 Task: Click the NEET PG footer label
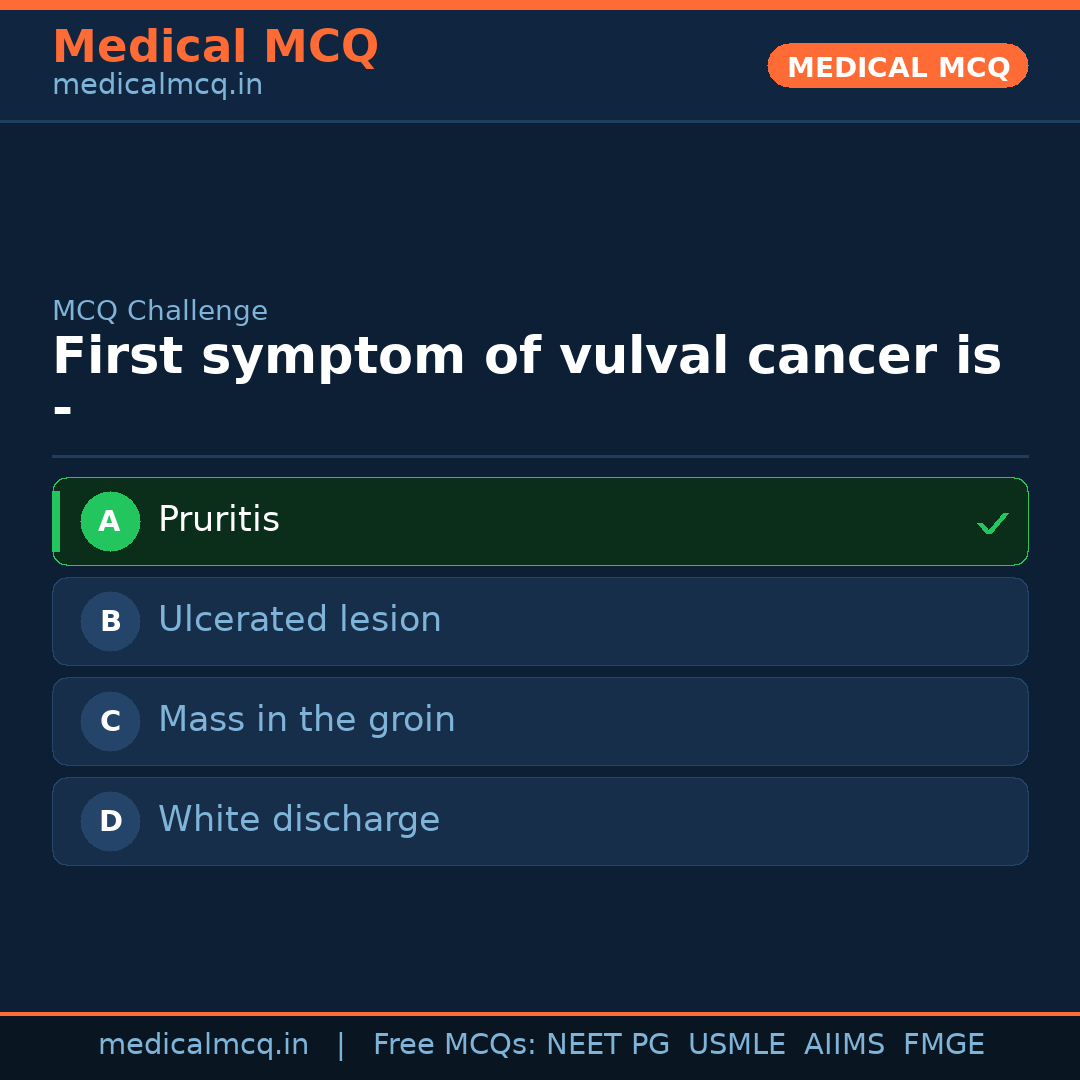tap(607, 1044)
